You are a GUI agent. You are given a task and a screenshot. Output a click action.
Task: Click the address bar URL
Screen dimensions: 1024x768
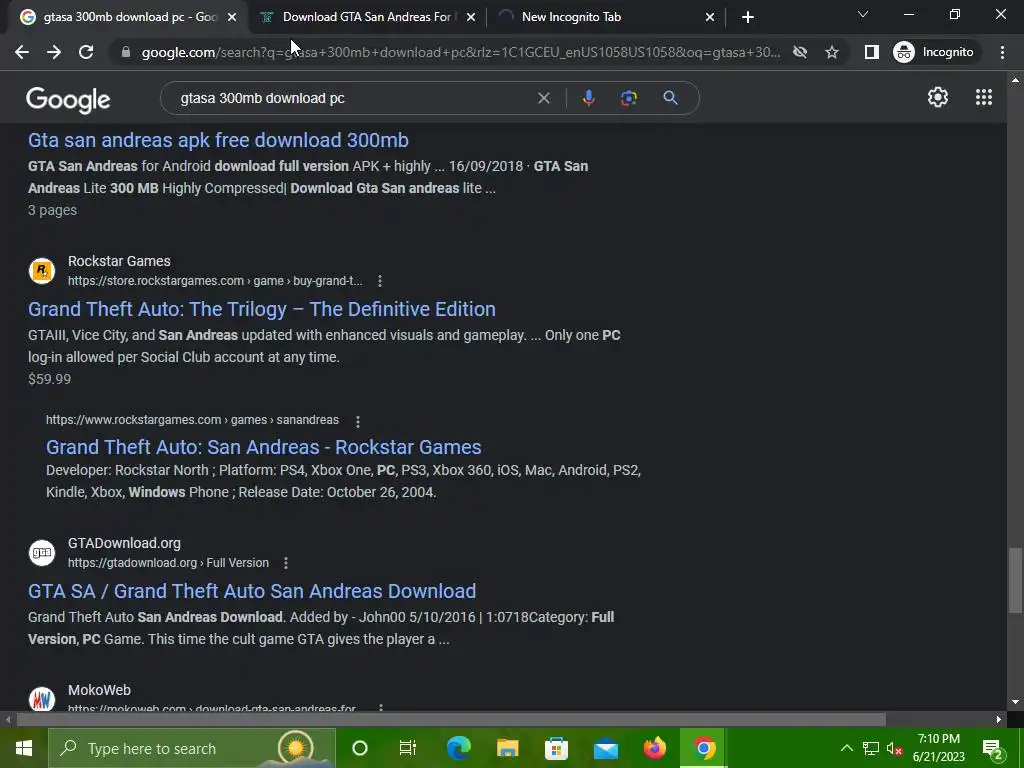pos(460,52)
